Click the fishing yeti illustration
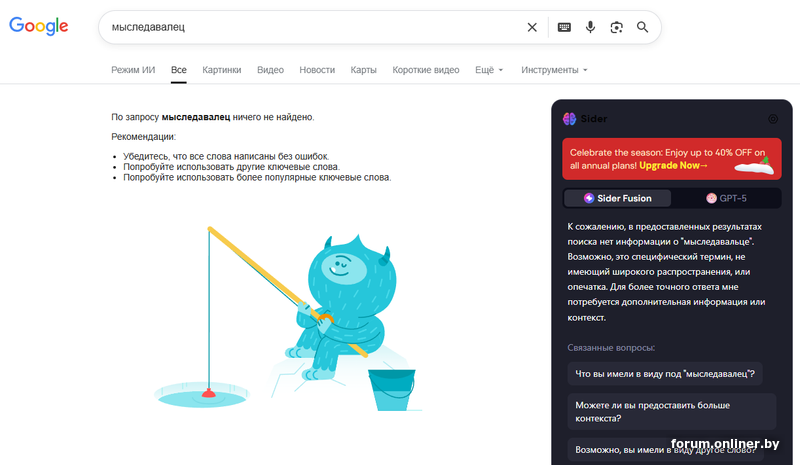800x465 pixels. (288, 319)
